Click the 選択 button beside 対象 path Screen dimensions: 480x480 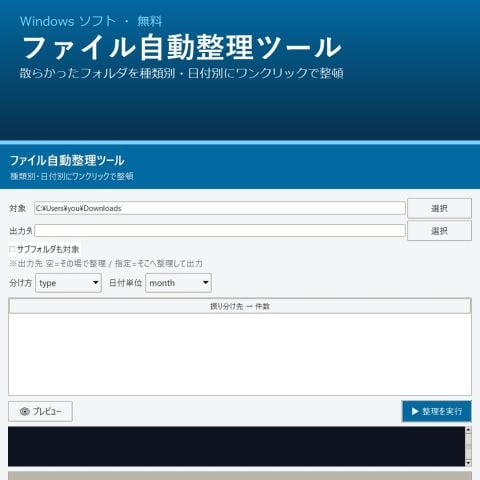439,208
